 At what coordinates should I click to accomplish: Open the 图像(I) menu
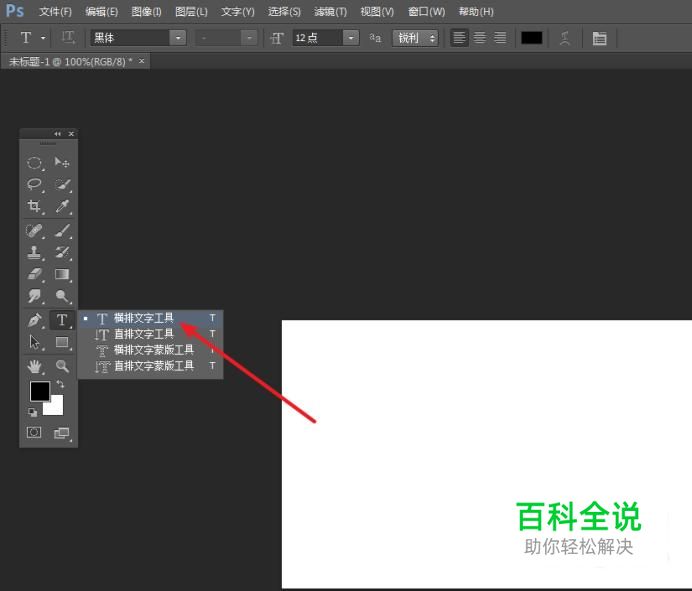(146, 11)
